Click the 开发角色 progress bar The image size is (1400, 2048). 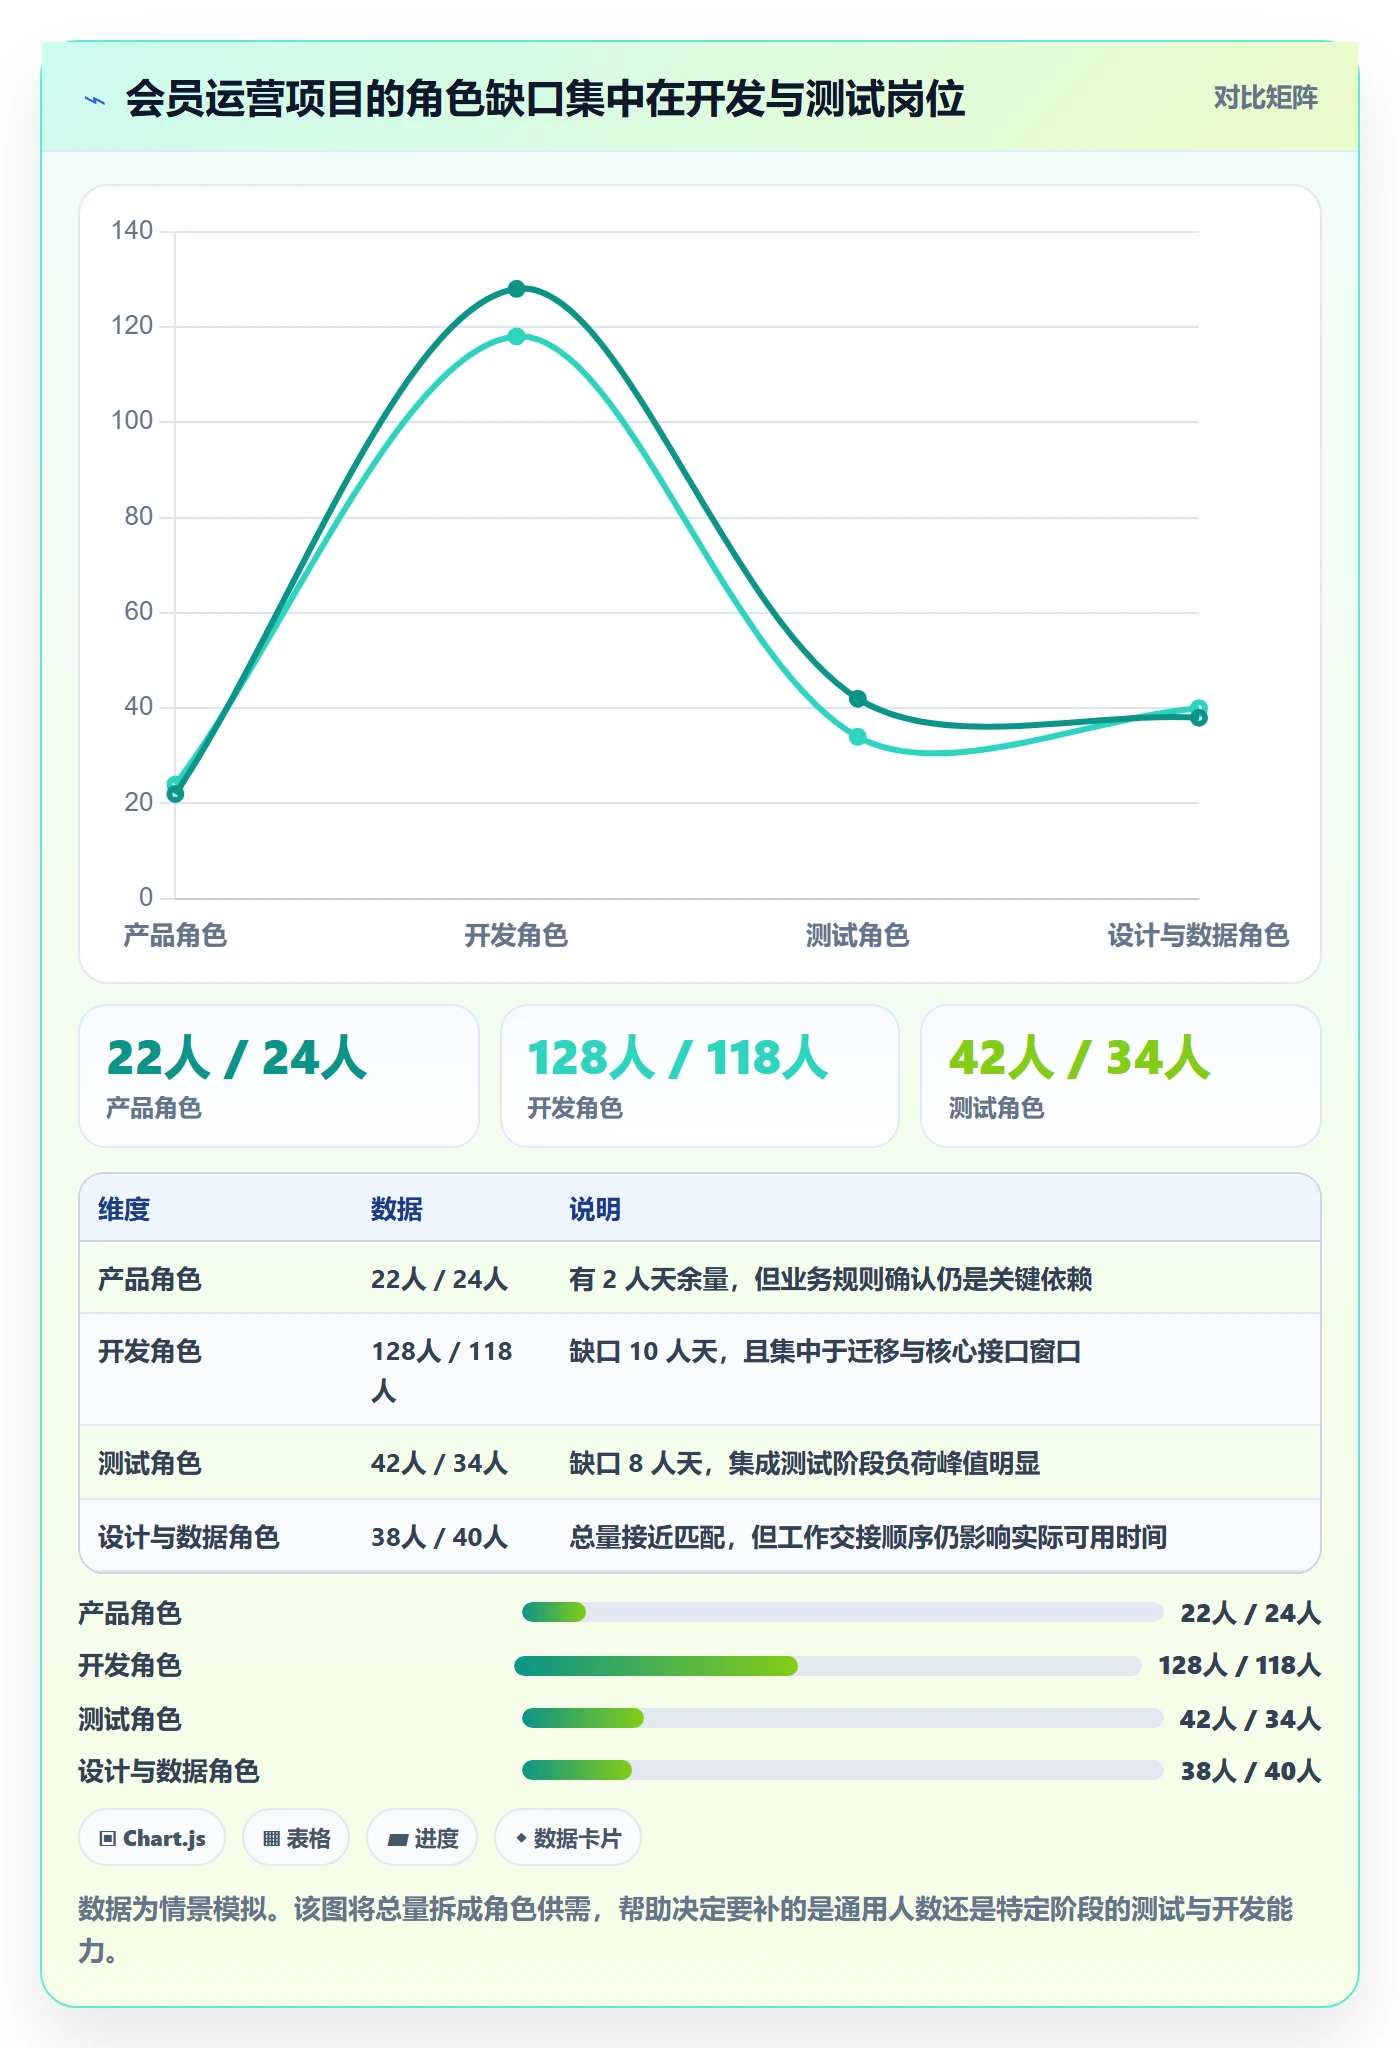828,1665
